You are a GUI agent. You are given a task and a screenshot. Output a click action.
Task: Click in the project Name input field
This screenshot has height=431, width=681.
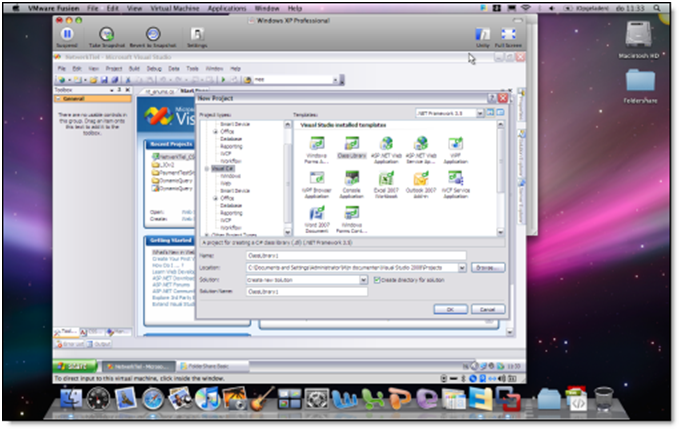(356, 256)
